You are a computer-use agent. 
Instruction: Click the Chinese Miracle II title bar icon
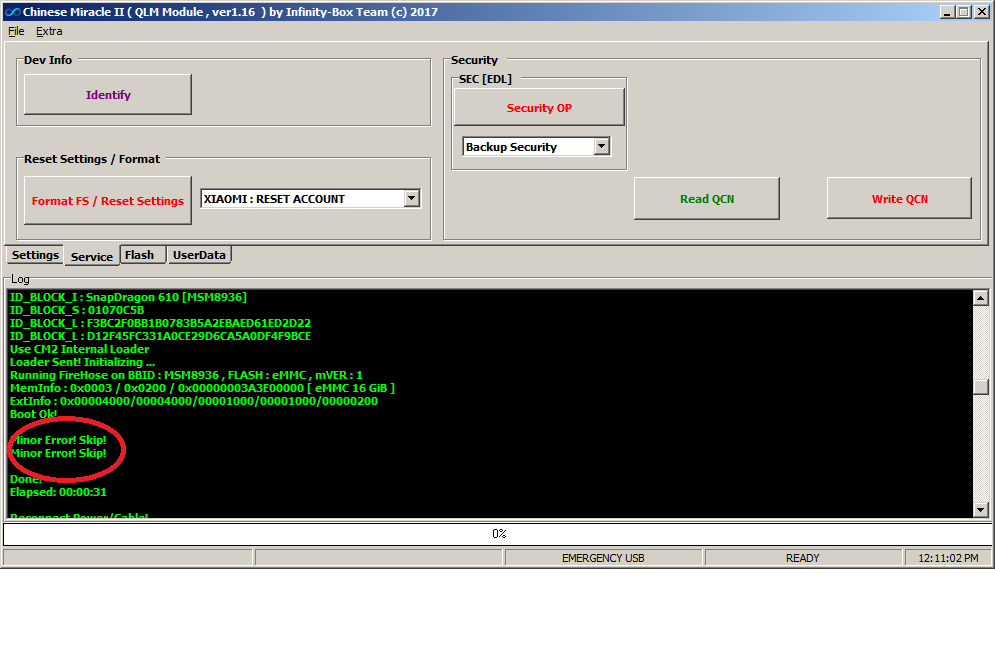(11, 12)
